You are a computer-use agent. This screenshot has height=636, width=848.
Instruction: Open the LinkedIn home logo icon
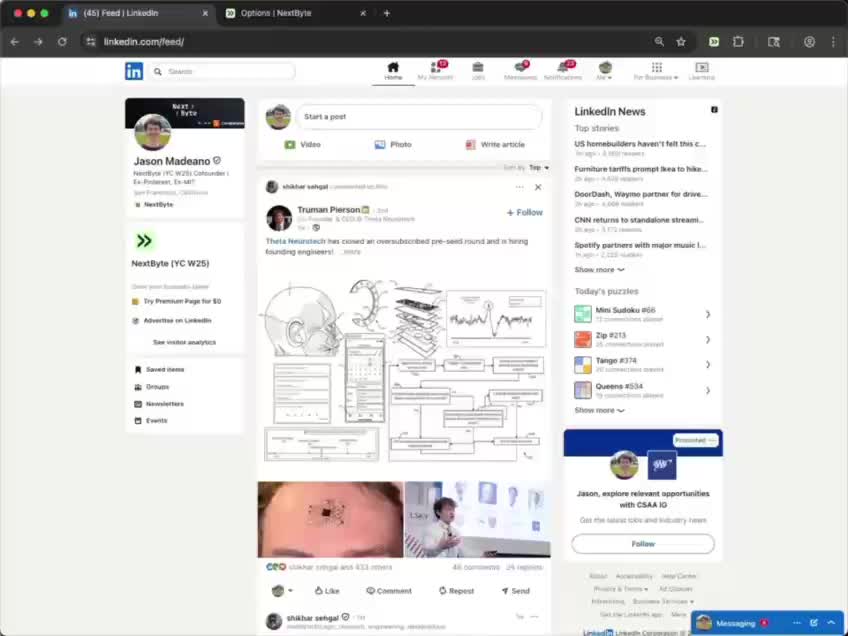coord(134,71)
